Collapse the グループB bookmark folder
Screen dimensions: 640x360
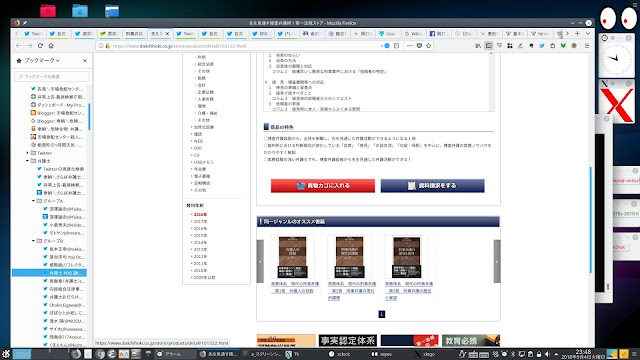pyautogui.click(x=33, y=241)
